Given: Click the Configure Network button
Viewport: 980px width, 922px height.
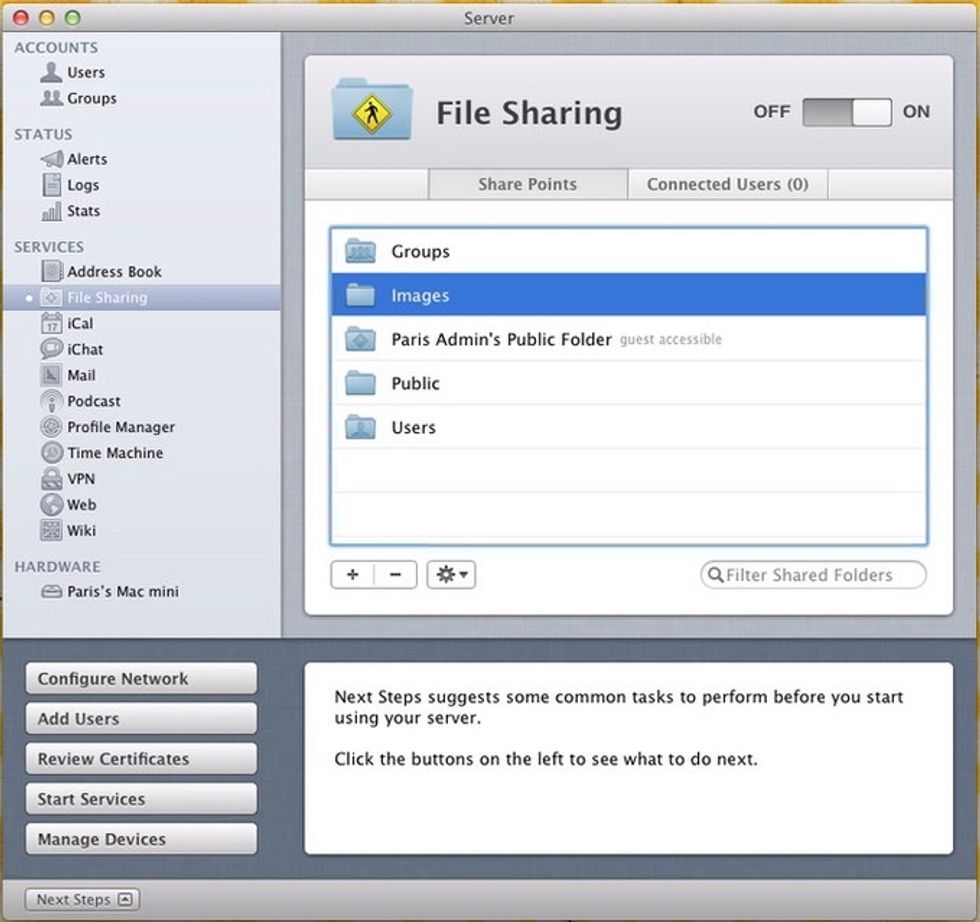Looking at the screenshot, I should (141, 679).
